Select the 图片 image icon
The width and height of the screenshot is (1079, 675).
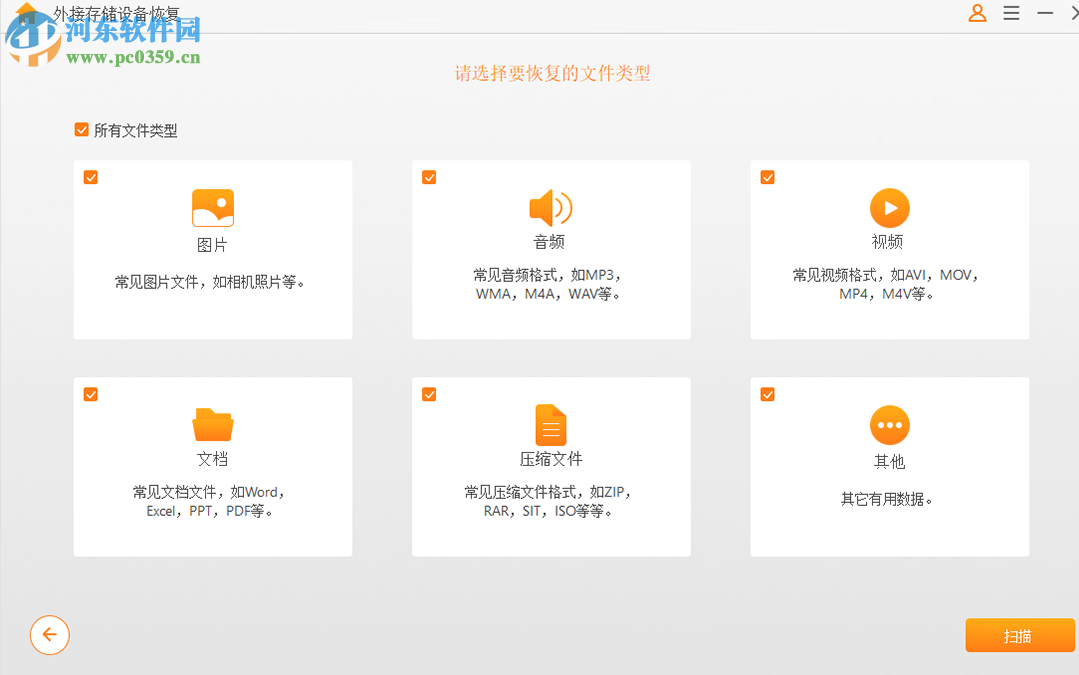(212, 208)
